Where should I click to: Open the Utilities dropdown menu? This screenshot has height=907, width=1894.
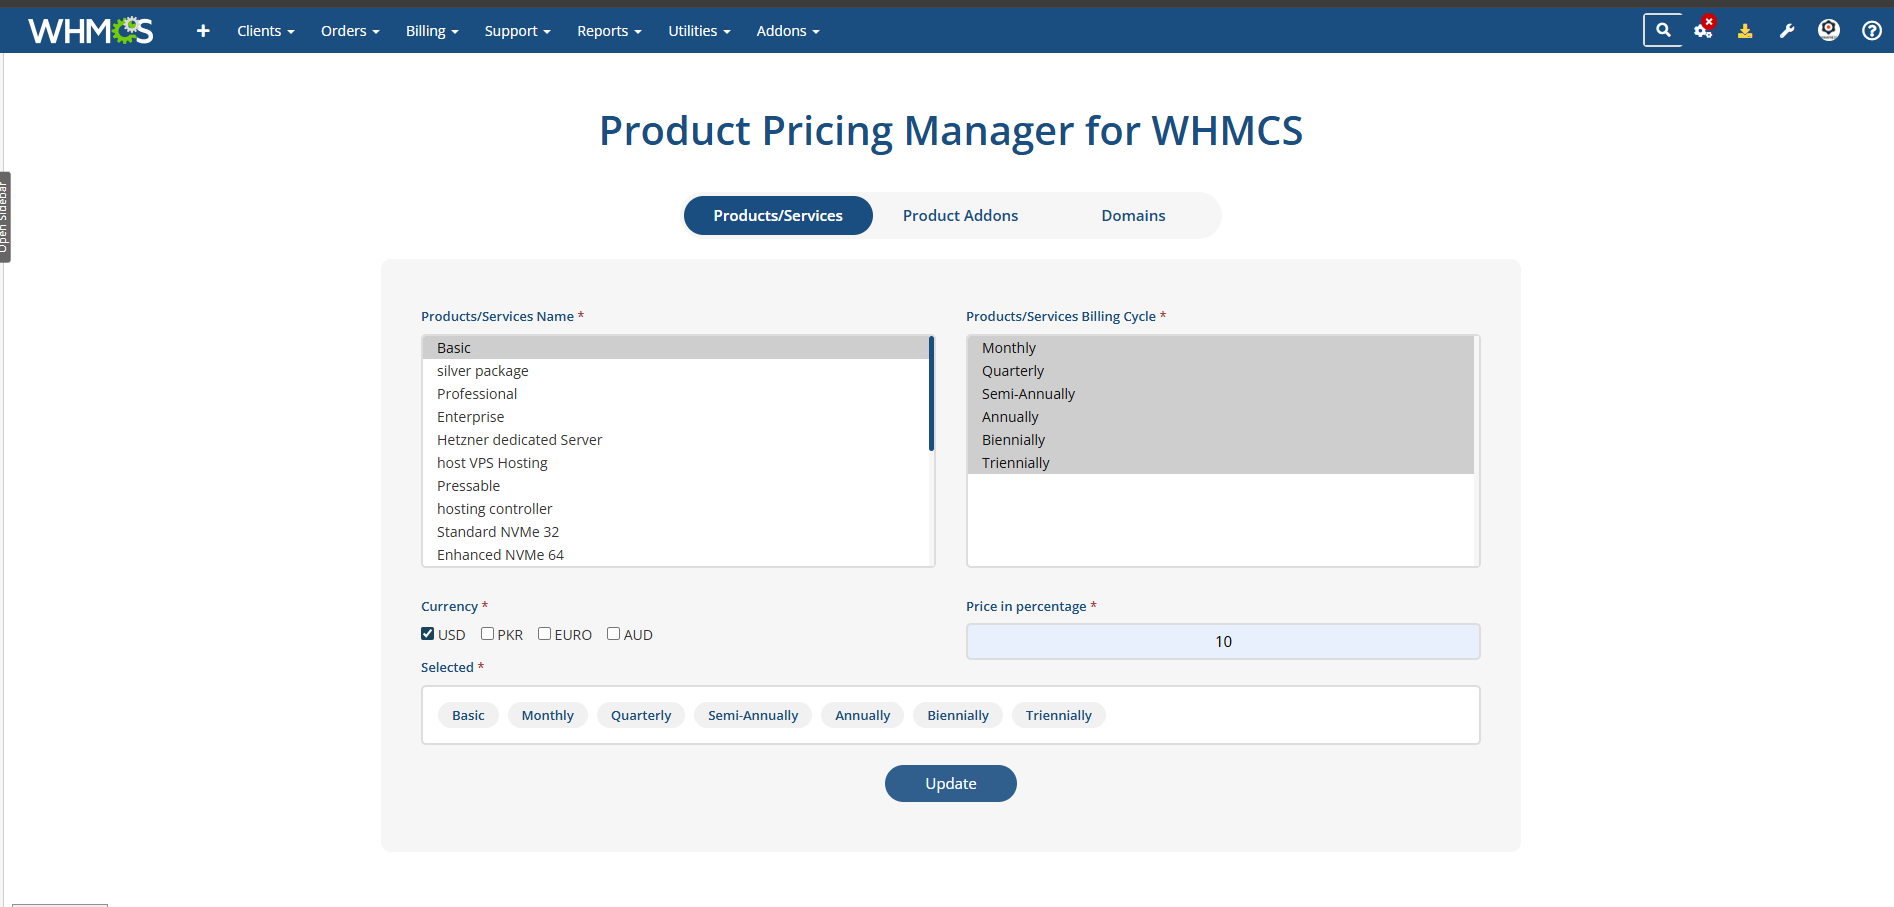(698, 31)
